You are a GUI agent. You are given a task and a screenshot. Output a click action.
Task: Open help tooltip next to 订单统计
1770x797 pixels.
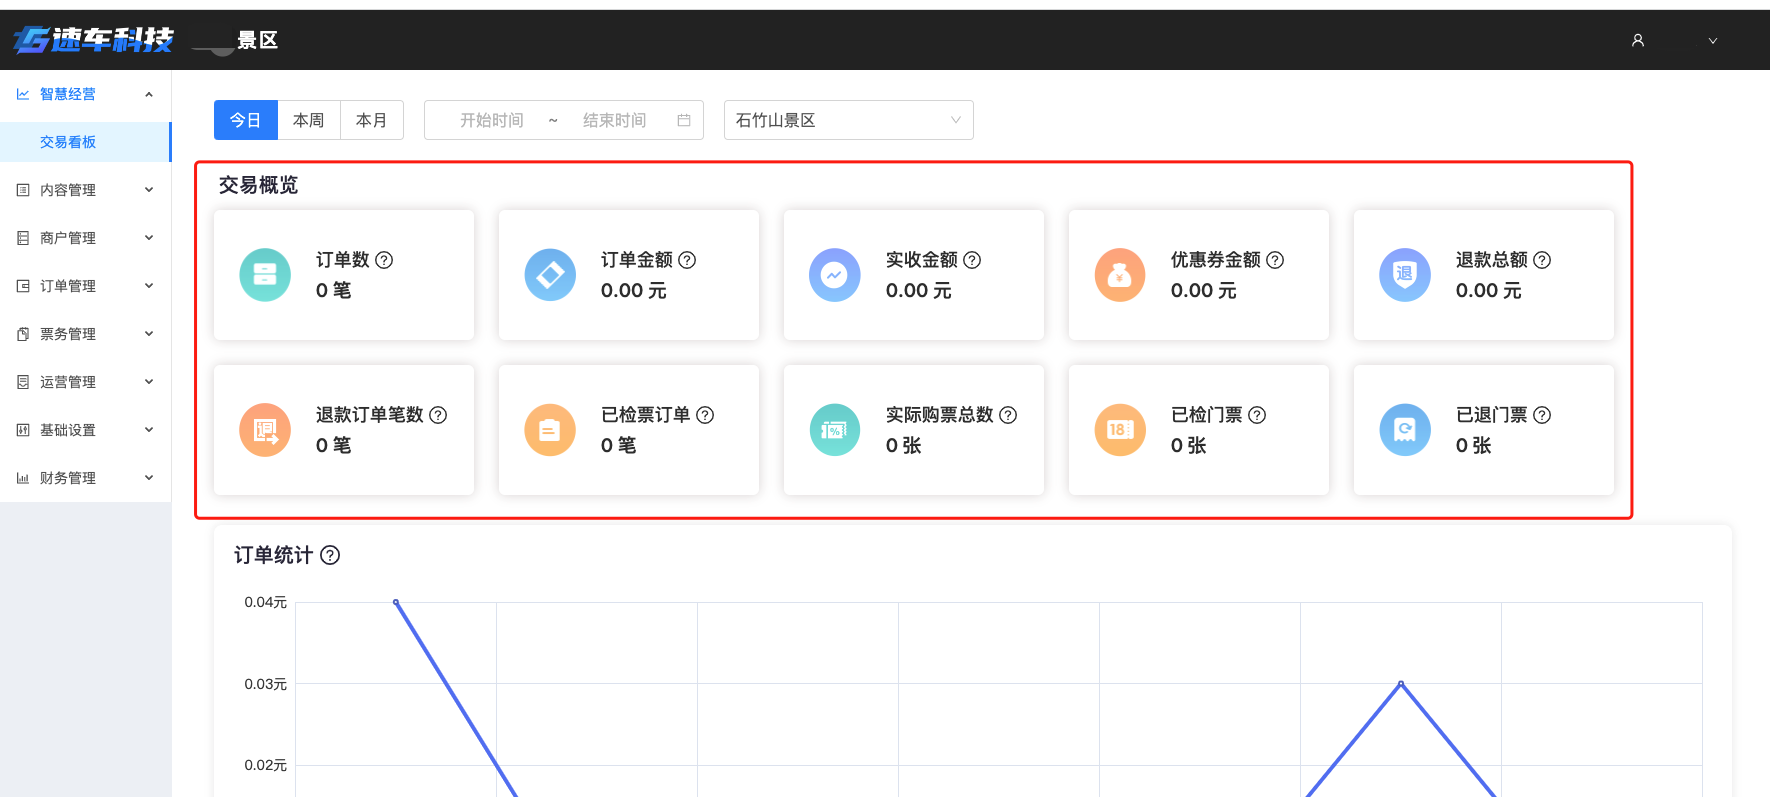pyautogui.click(x=330, y=555)
